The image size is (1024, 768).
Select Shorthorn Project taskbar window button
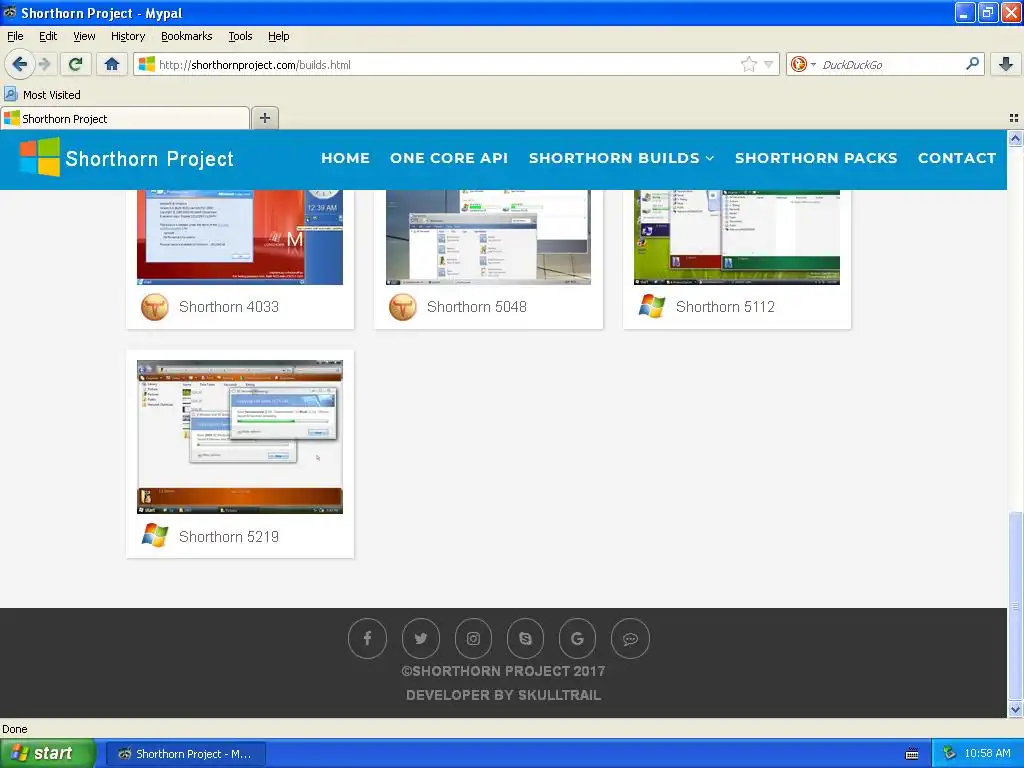(x=185, y=754)
